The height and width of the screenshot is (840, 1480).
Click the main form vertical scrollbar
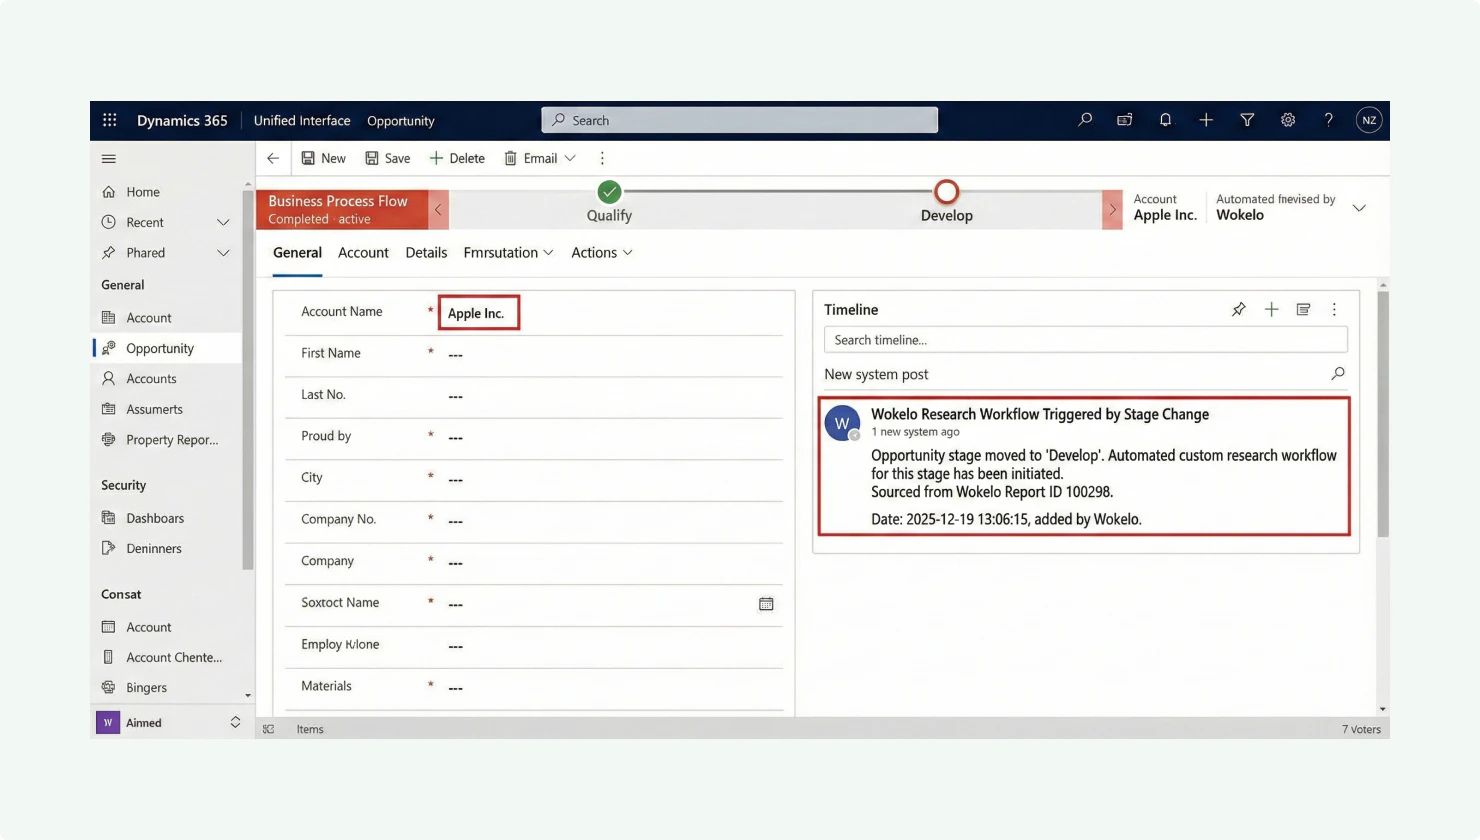1383,415
